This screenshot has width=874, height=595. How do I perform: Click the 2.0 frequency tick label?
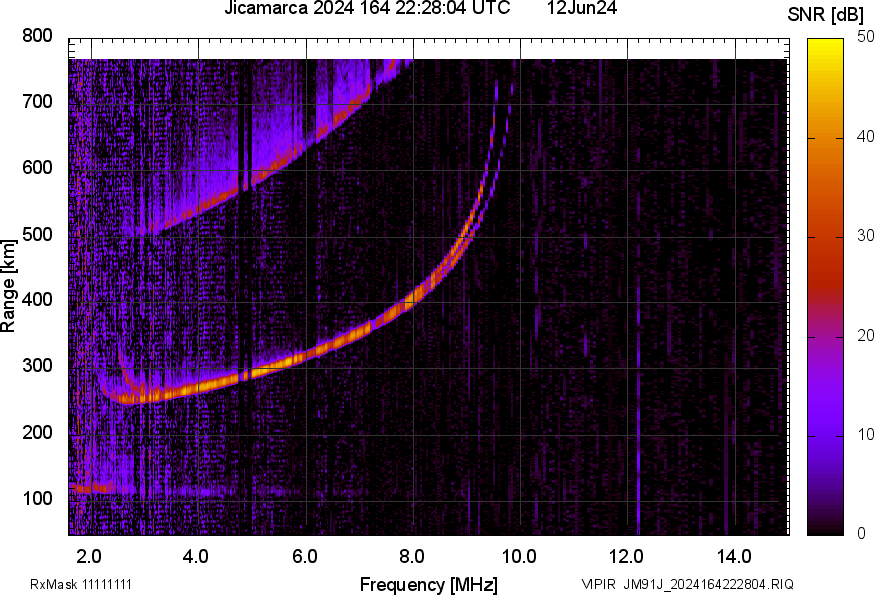tap(89, 556)
